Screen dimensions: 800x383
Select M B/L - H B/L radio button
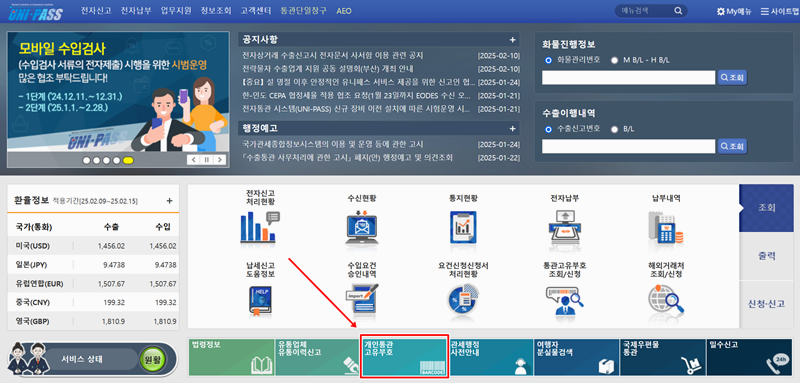click(614, 60)
